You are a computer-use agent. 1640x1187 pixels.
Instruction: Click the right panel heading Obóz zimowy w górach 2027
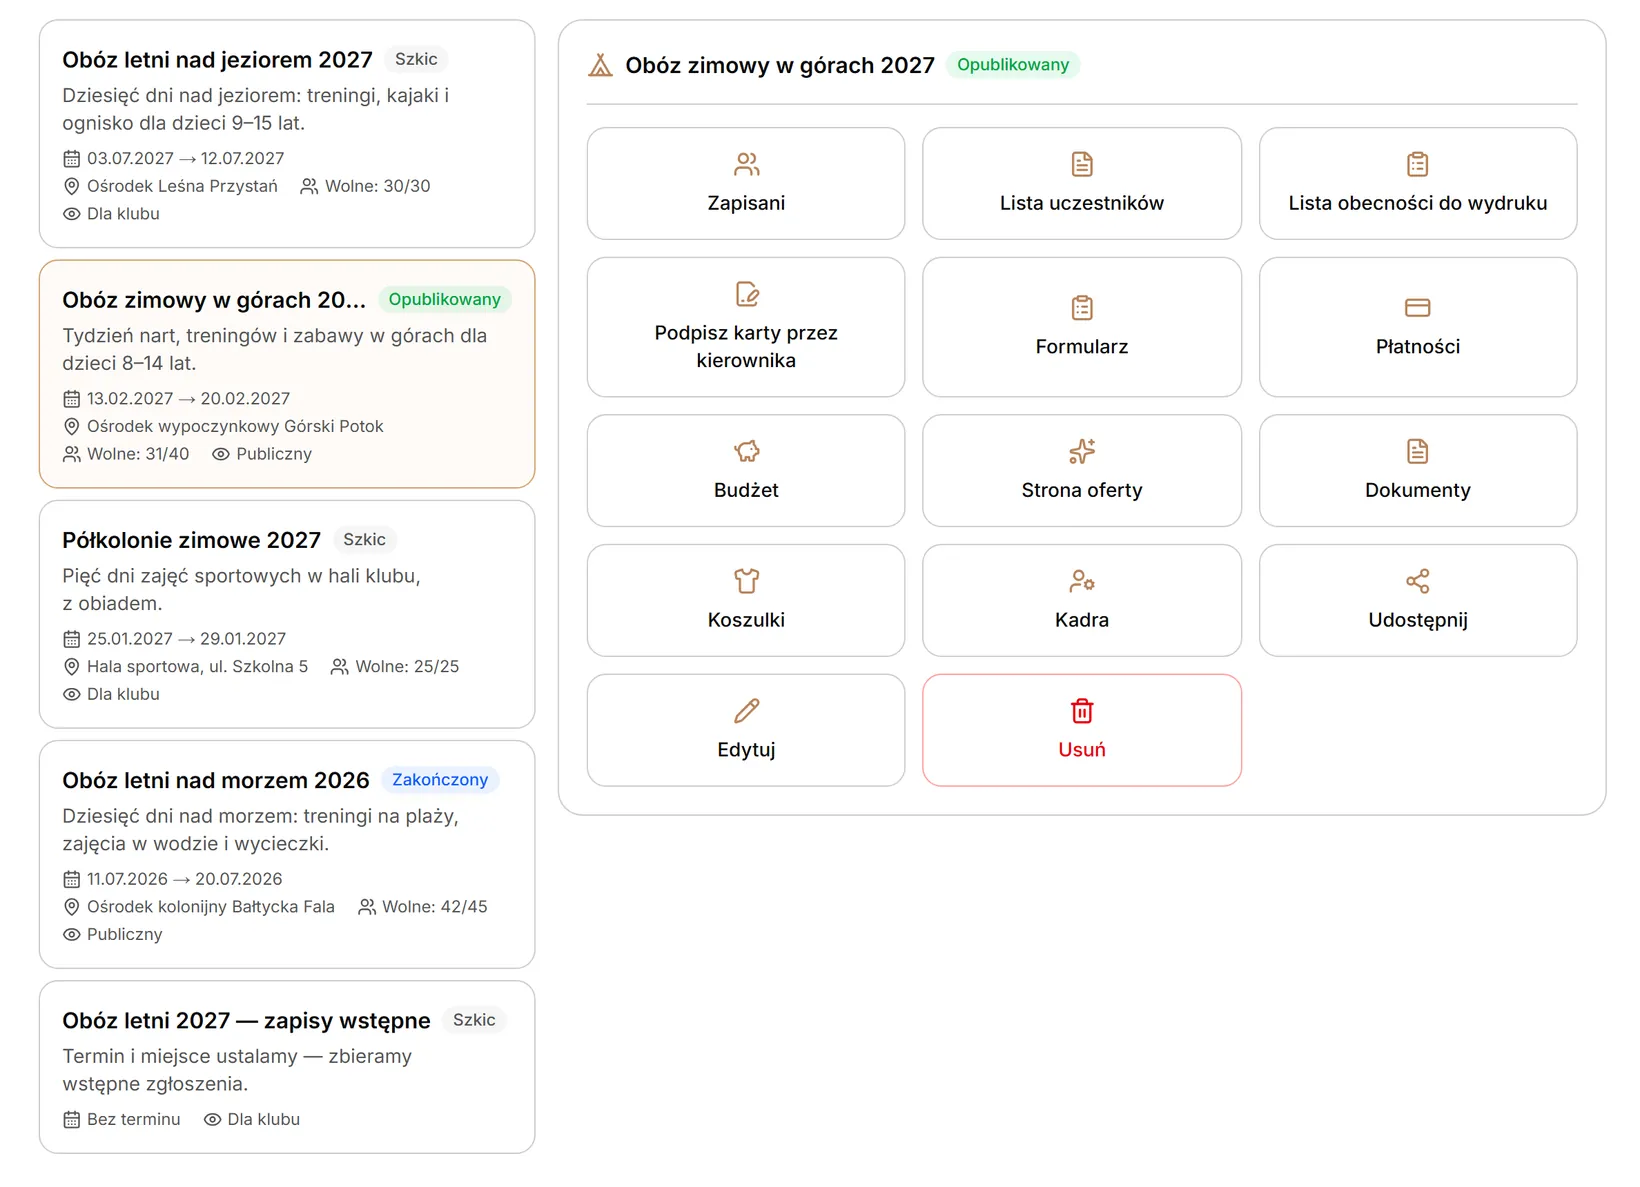[x=780, y=66]
